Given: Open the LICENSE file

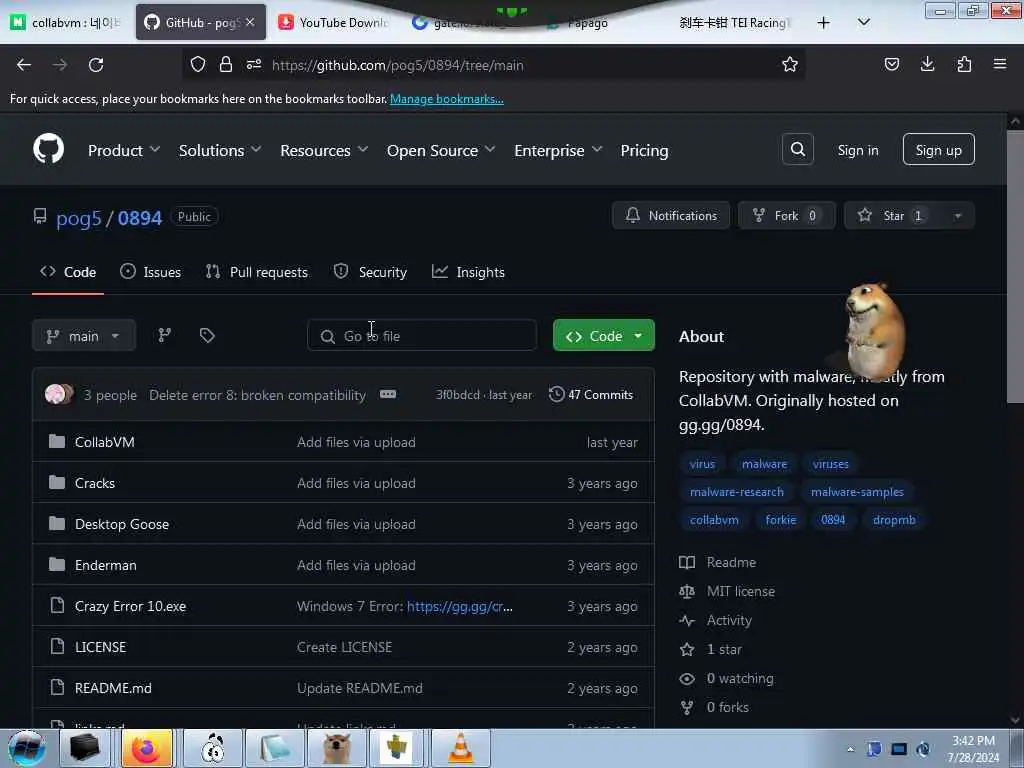Looking at the screenshot, I should pos(101,647).
